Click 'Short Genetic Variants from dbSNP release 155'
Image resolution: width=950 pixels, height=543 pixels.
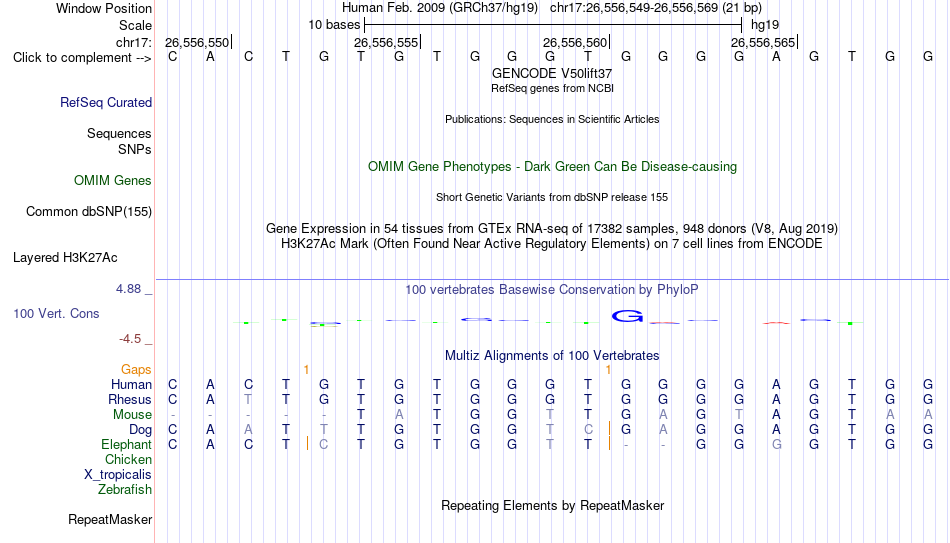click(552, 198)
